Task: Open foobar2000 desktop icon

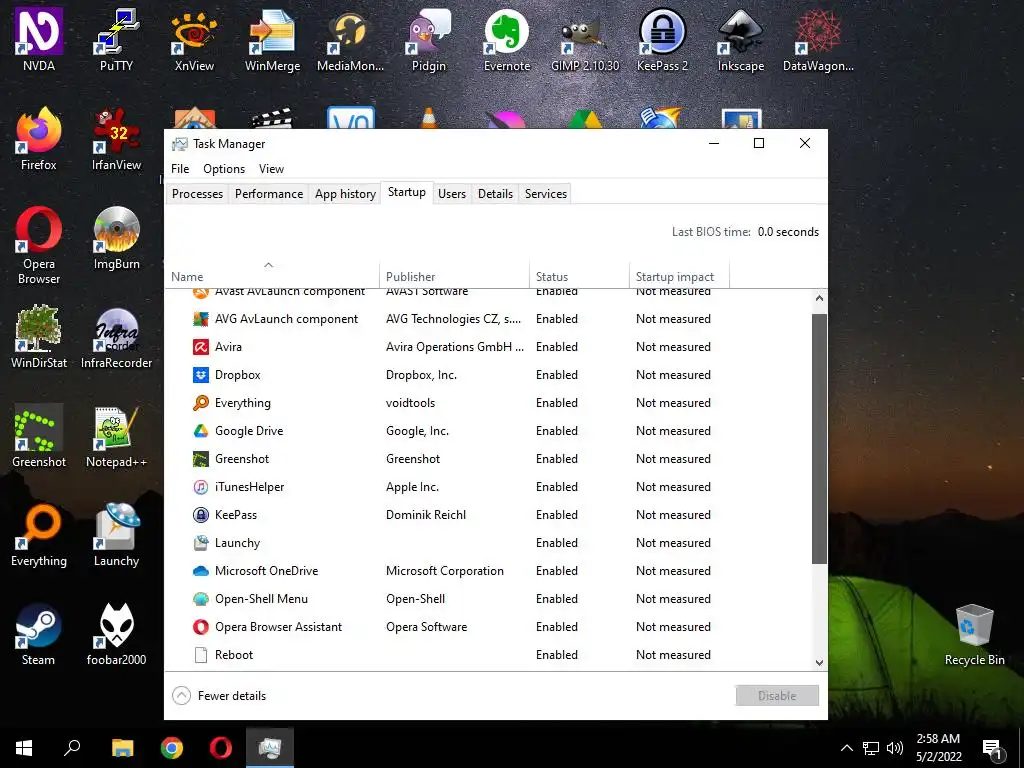Action: 116,634
